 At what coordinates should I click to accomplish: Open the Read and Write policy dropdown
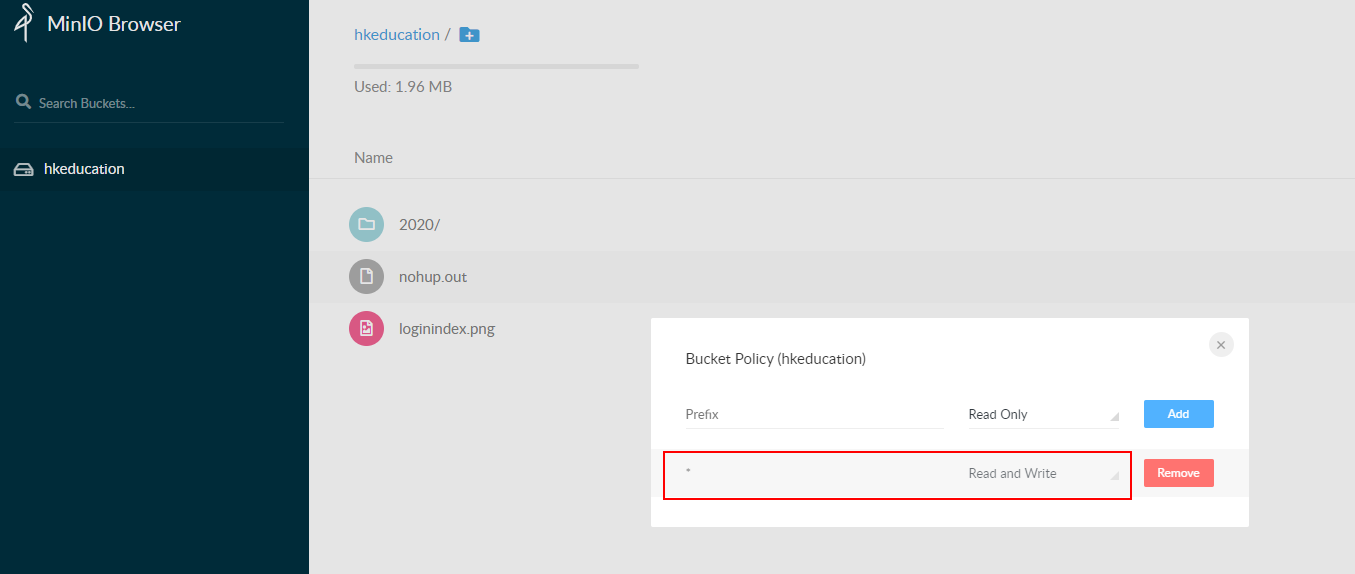click(x=1044, y=474)
